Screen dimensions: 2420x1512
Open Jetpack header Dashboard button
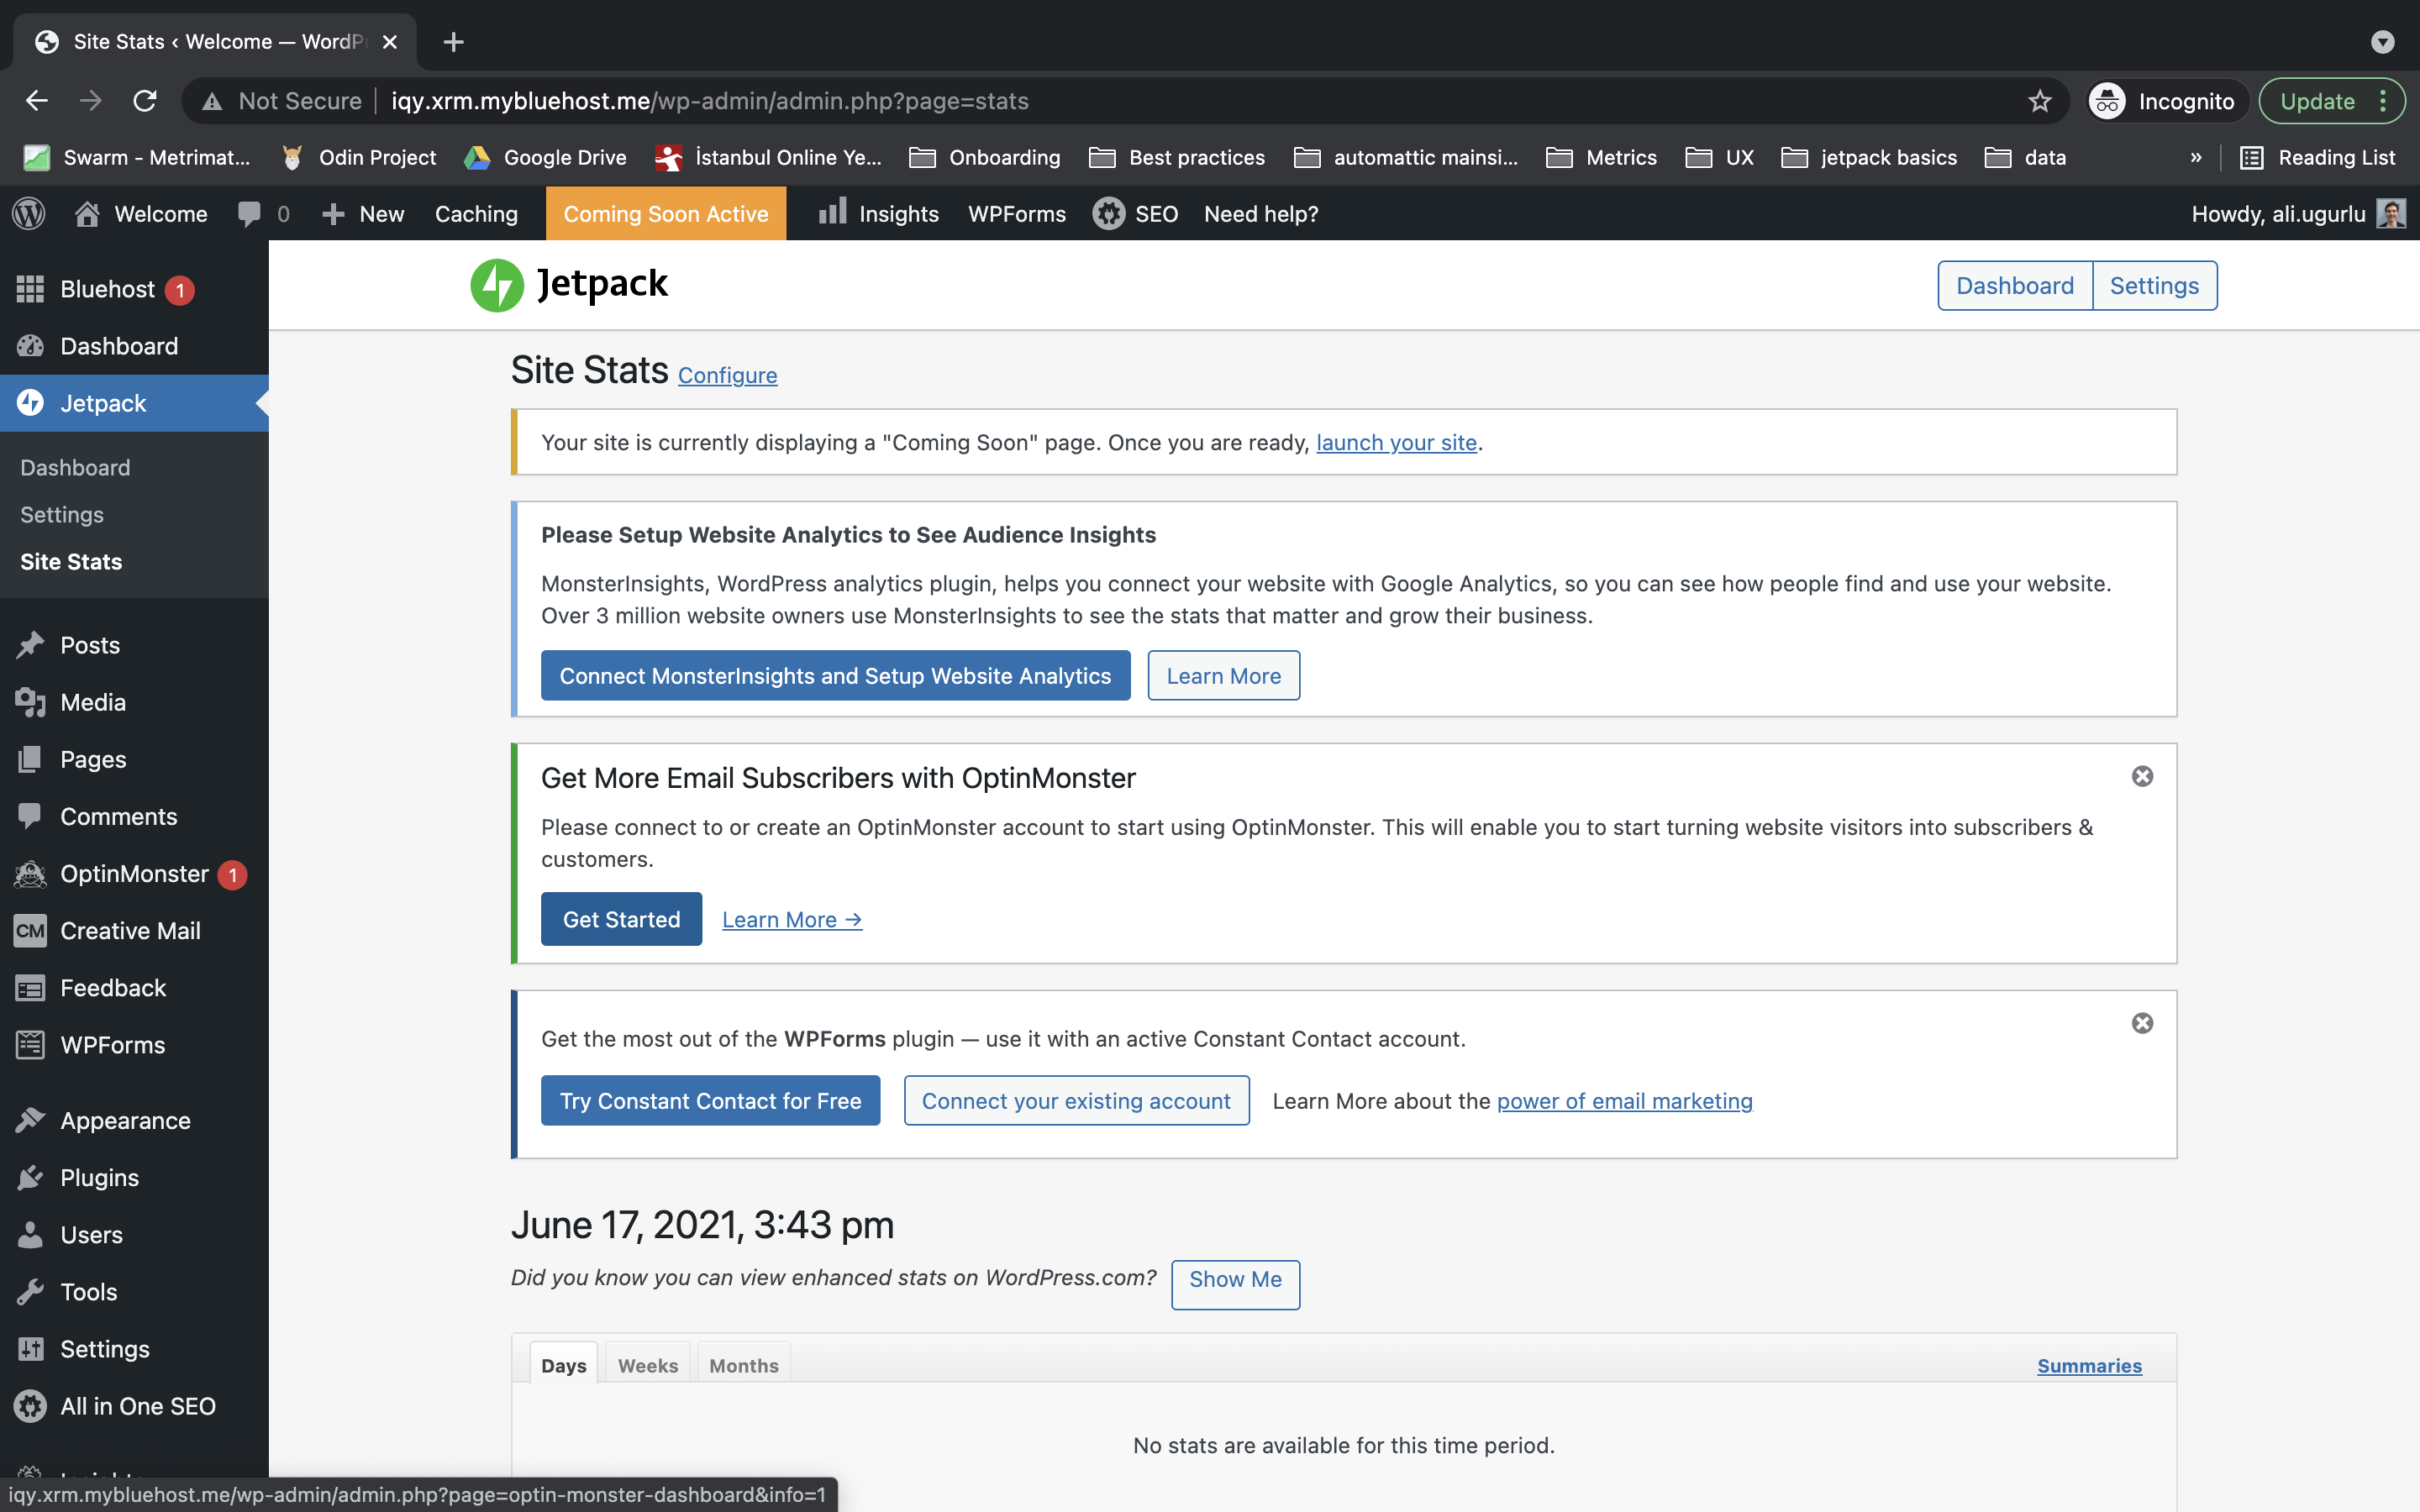coord(2015,286)
